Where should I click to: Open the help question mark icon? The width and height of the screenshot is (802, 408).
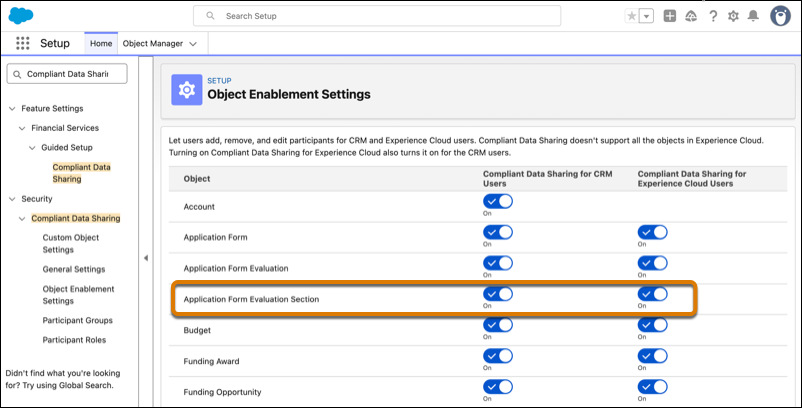click(x=713, y=16)
